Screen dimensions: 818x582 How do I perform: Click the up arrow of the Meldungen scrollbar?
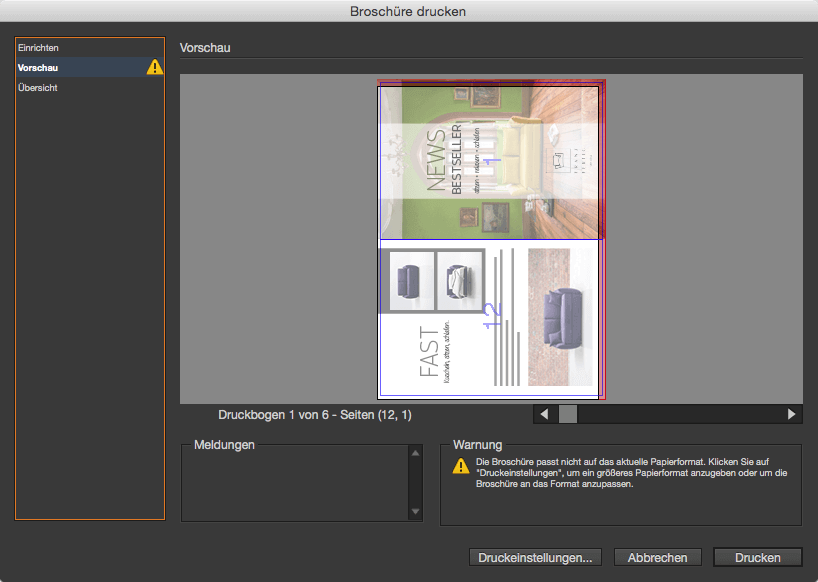click(x=416, y=452)
